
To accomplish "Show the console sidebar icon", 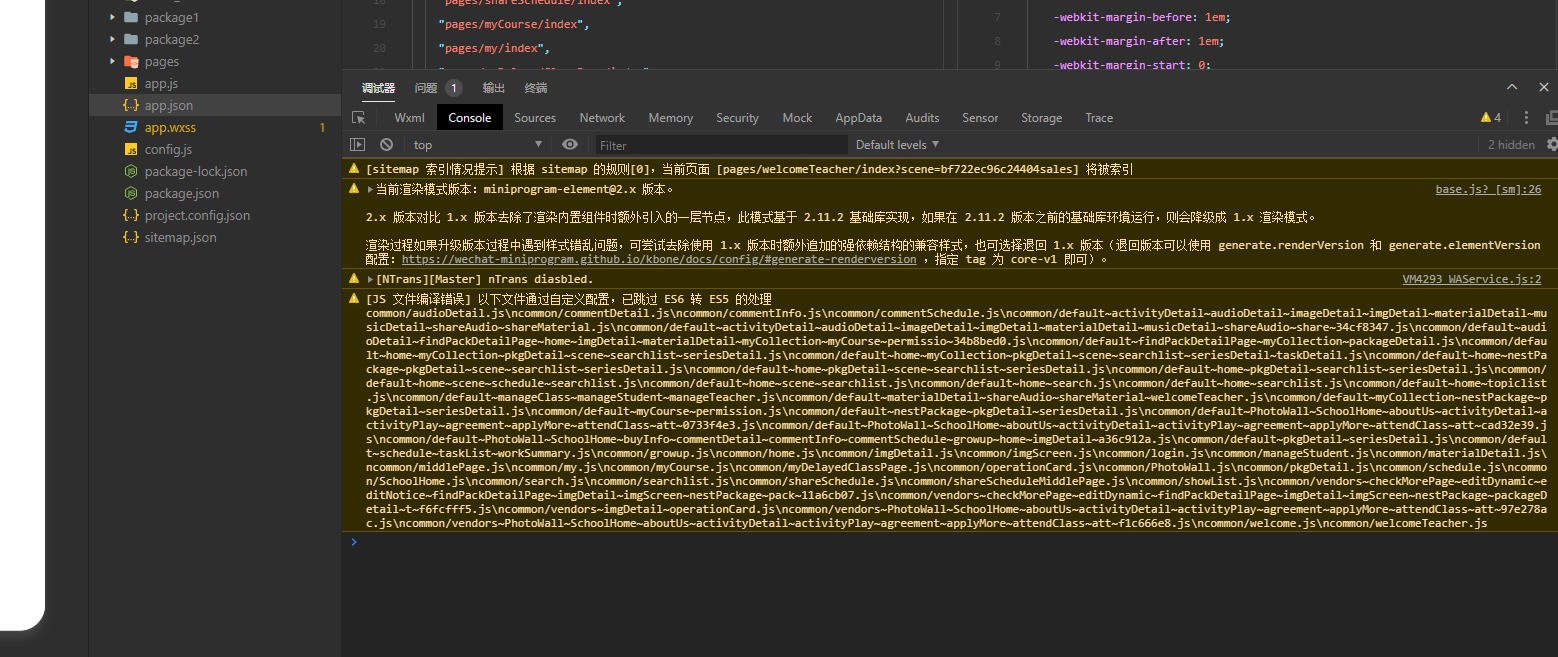I will tap(357, 145).
